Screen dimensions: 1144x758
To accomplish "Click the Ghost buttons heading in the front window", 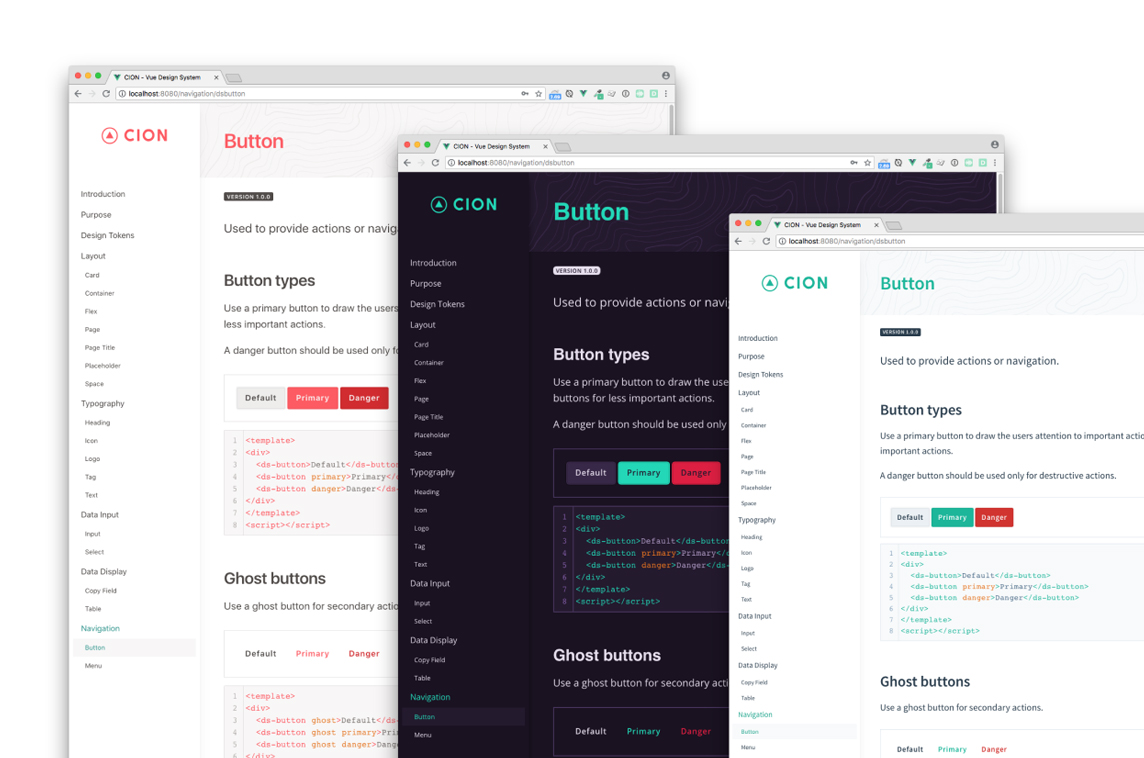I will 924,681.
